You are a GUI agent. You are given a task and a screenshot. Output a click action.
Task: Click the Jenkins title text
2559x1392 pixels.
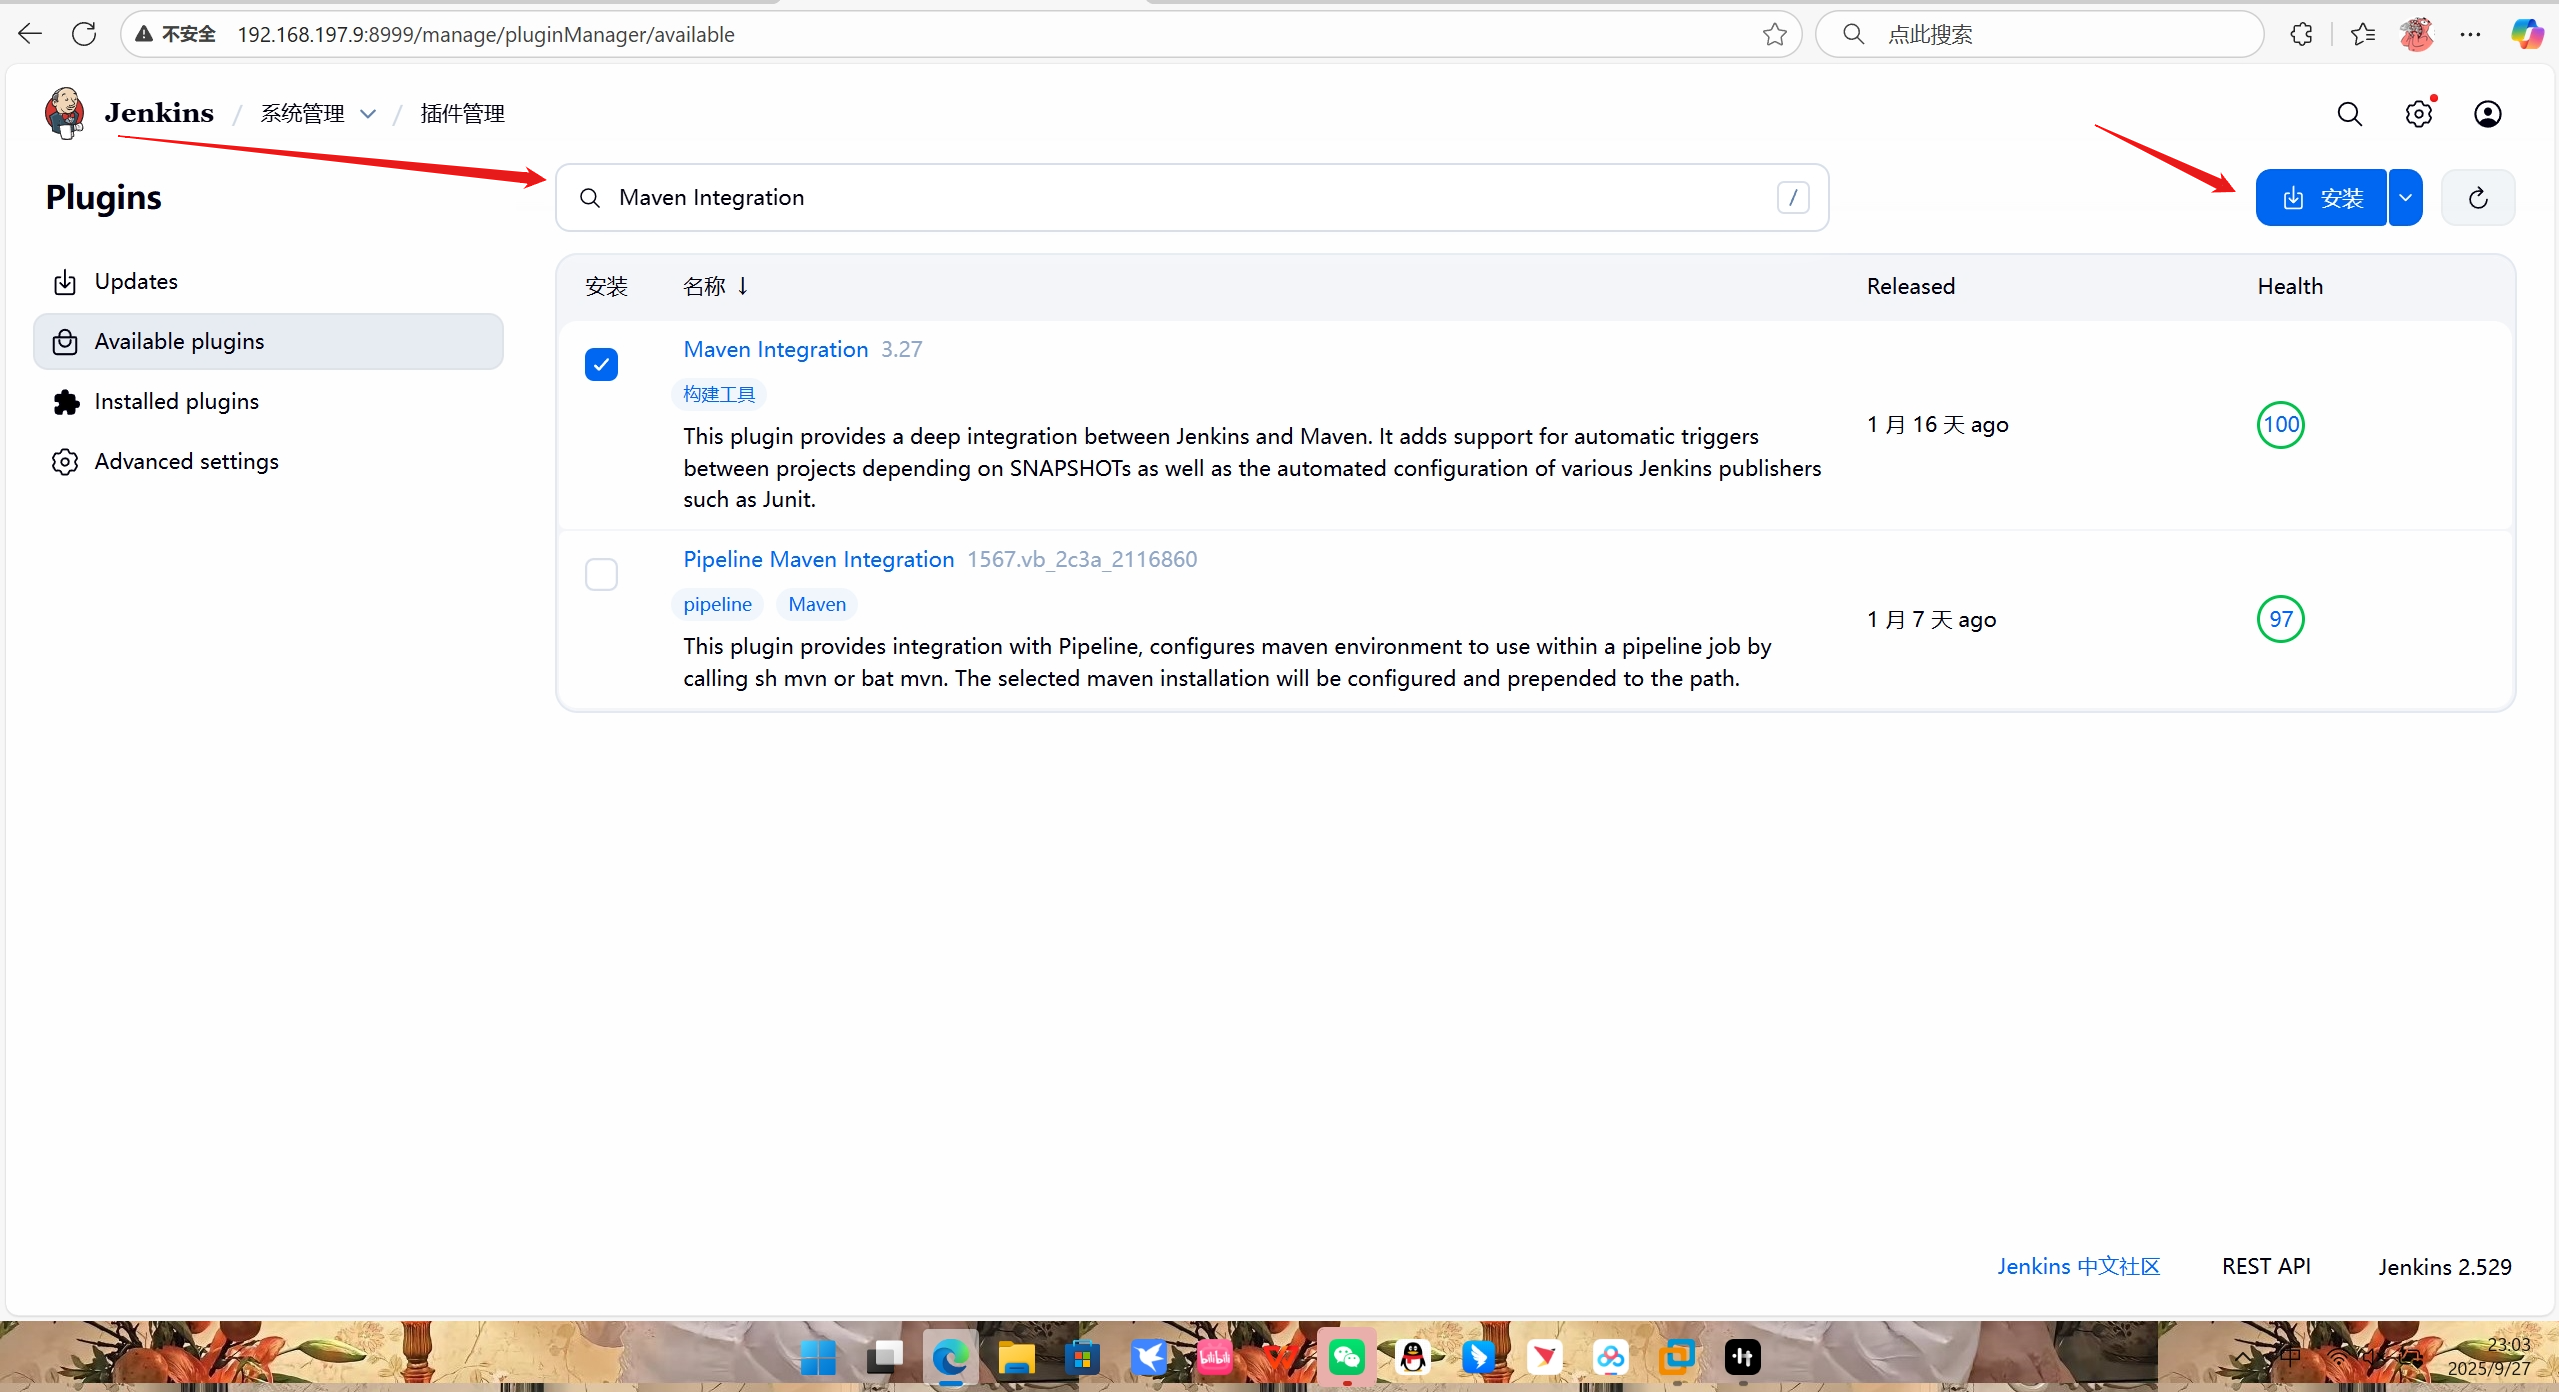coord(159,113)
